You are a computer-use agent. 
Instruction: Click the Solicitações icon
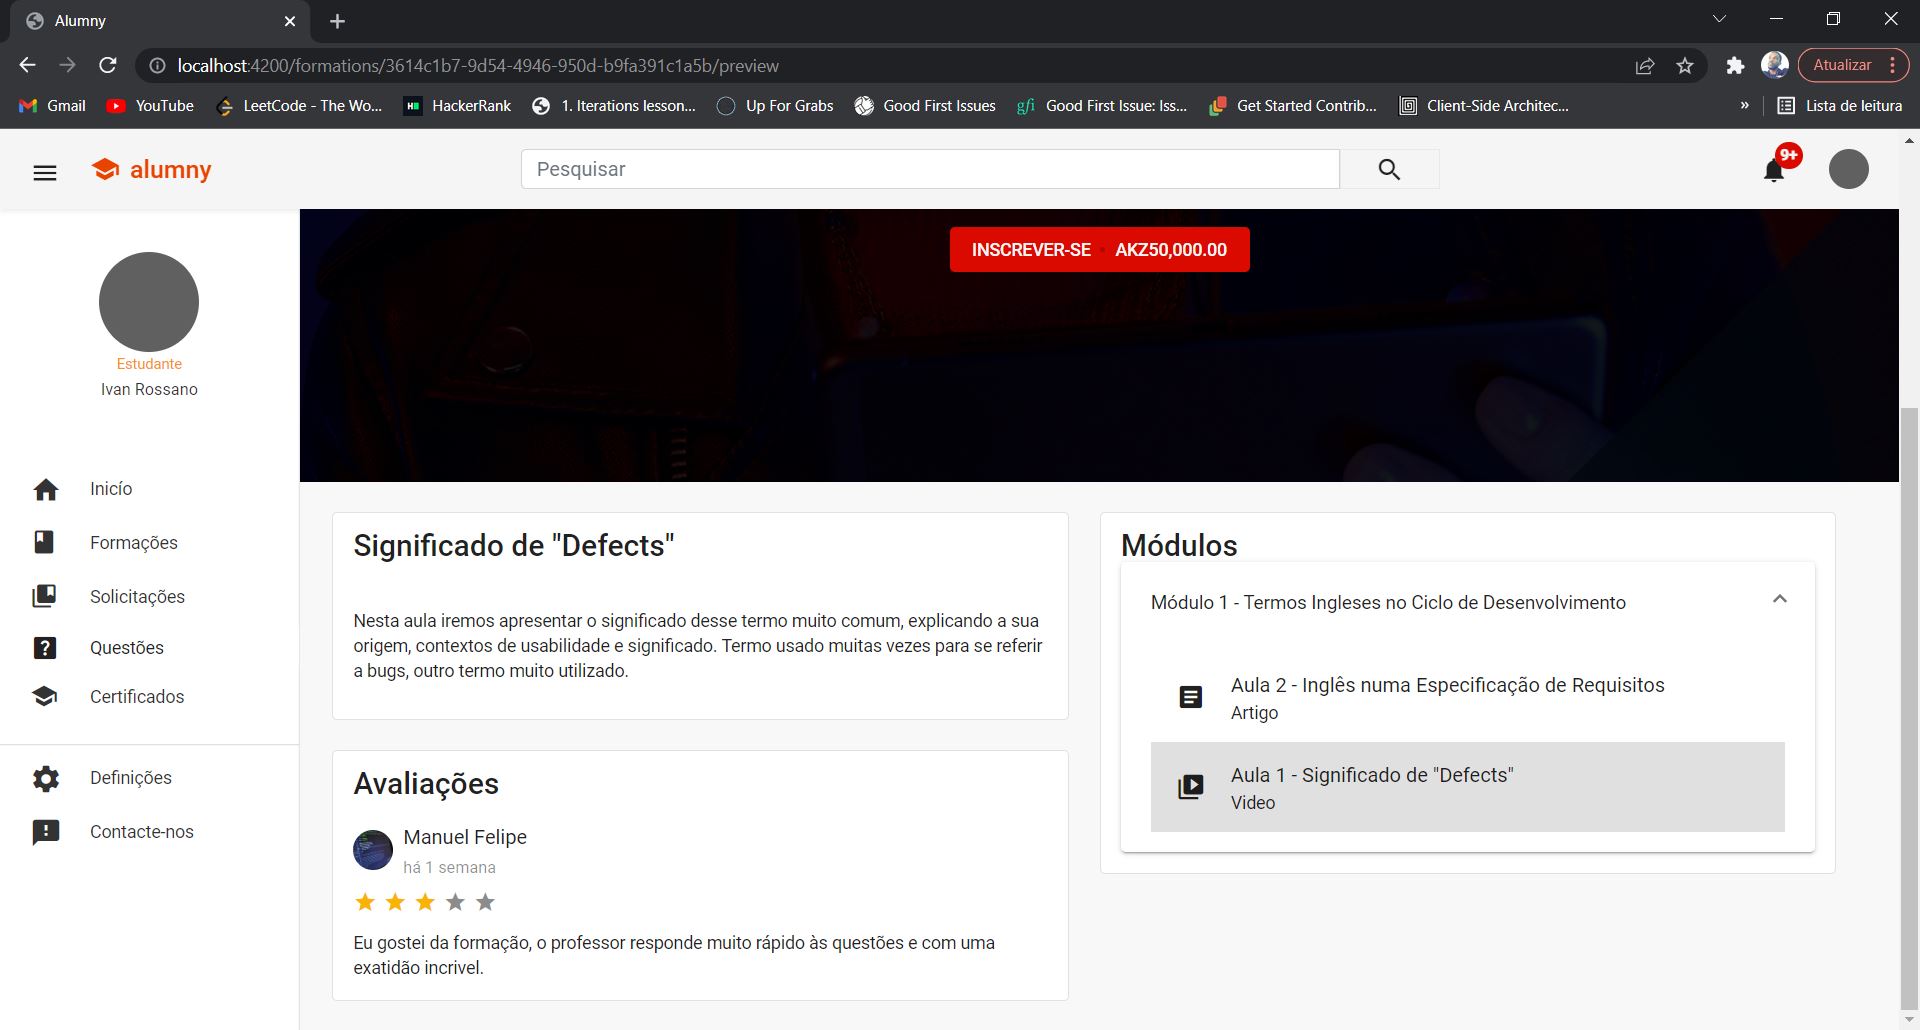(x=44, y=596)
